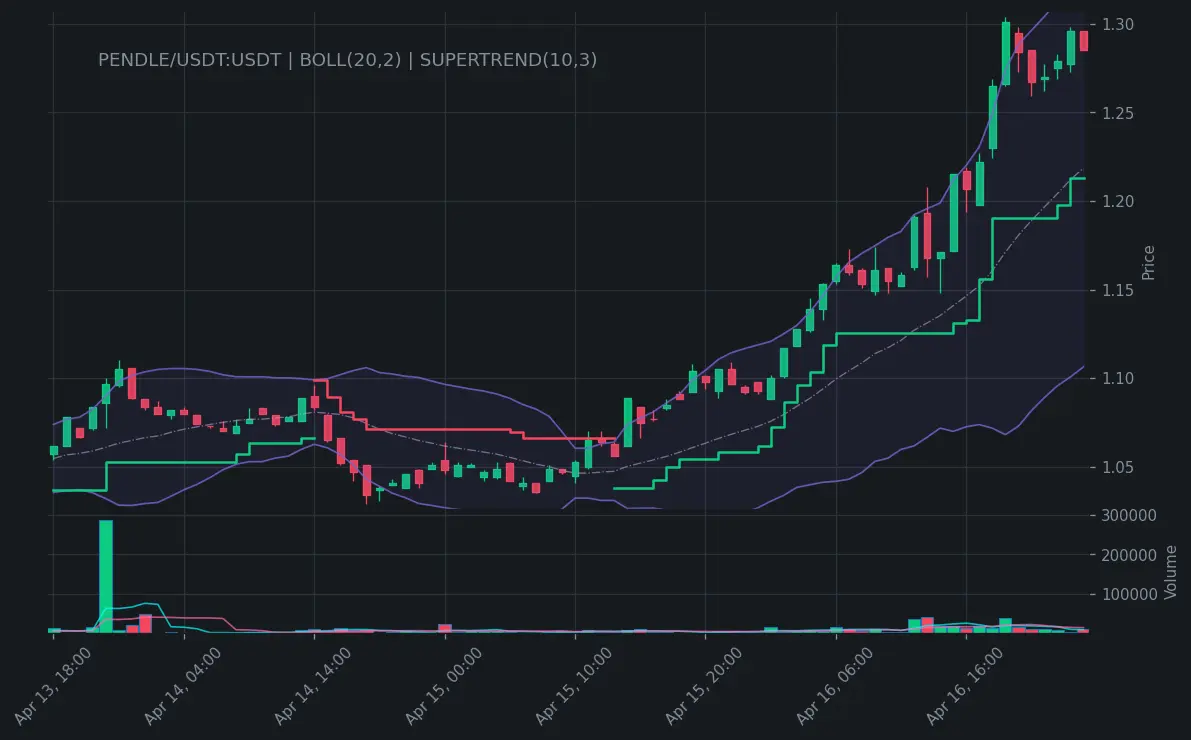Image resolution: width=1191 pixels, height=740 pixels.
Task: Click the 1.20 price axis label
Action: click(1118, 201)
